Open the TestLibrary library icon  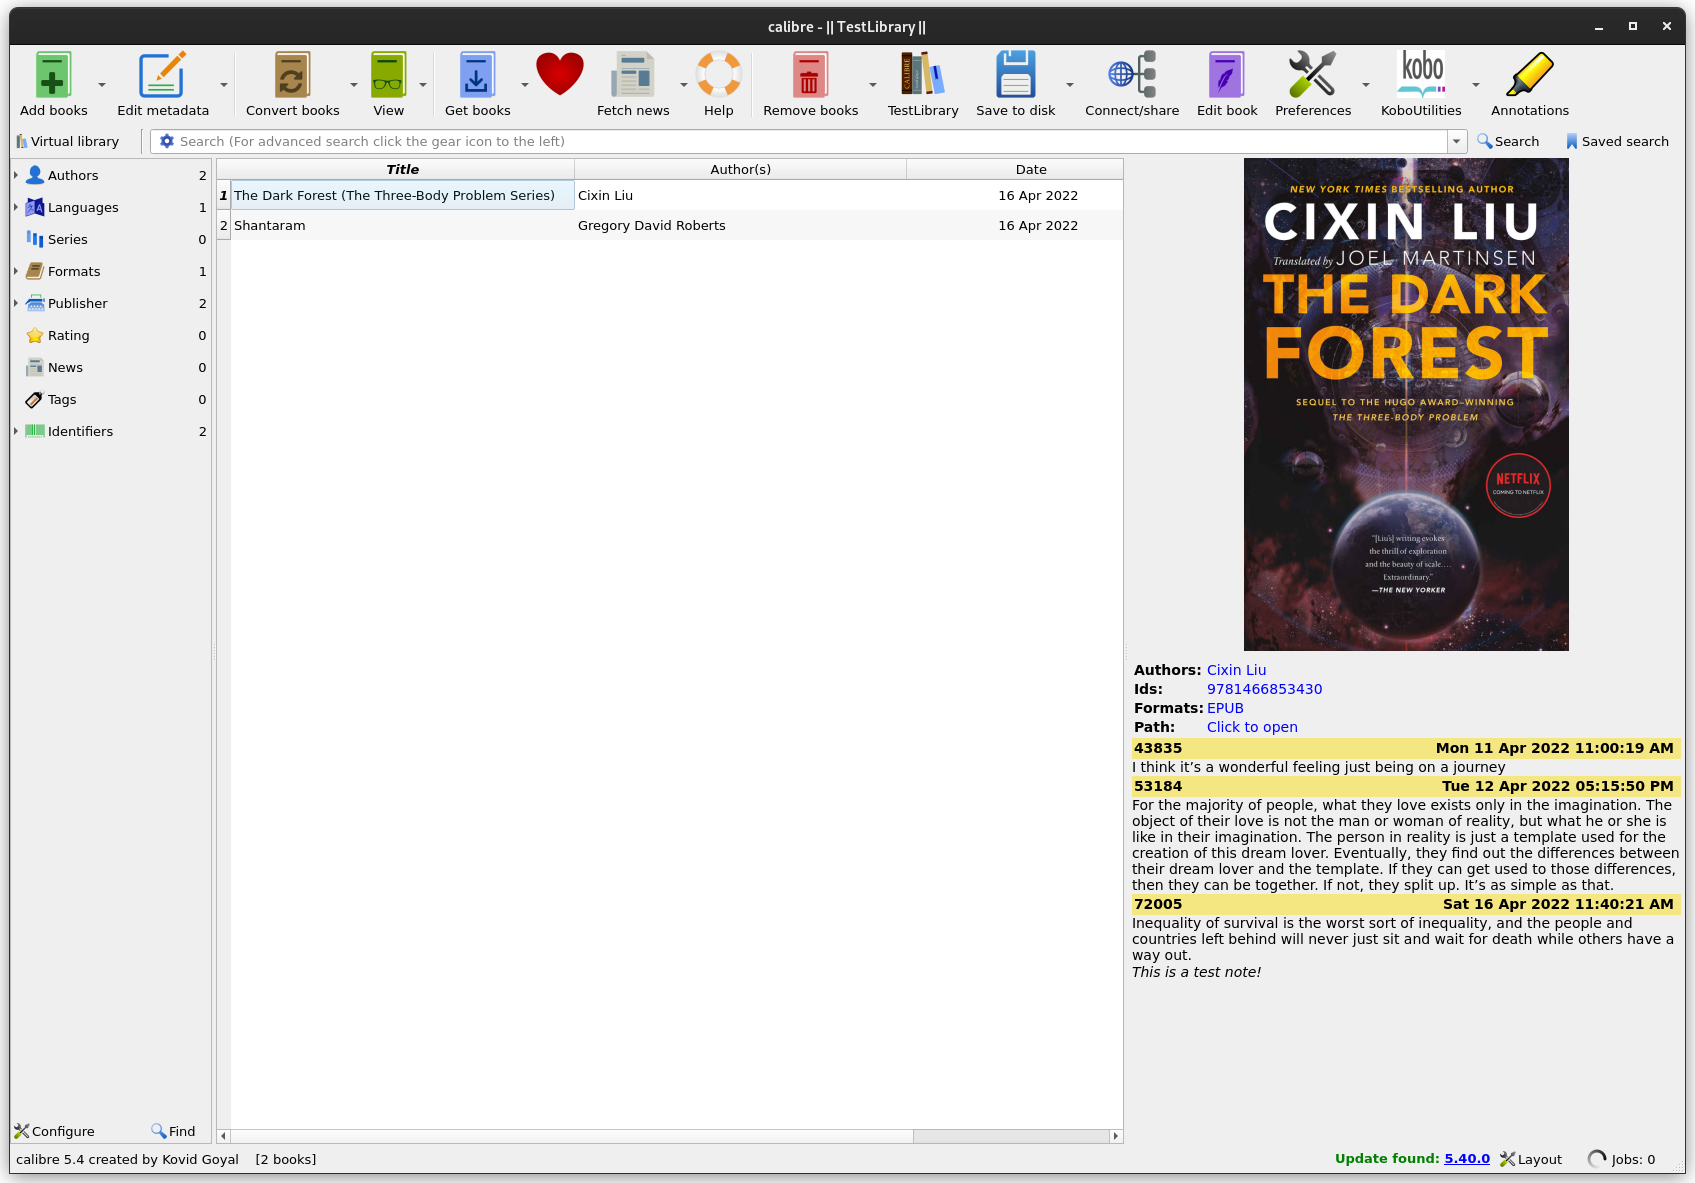pos(922,75)
